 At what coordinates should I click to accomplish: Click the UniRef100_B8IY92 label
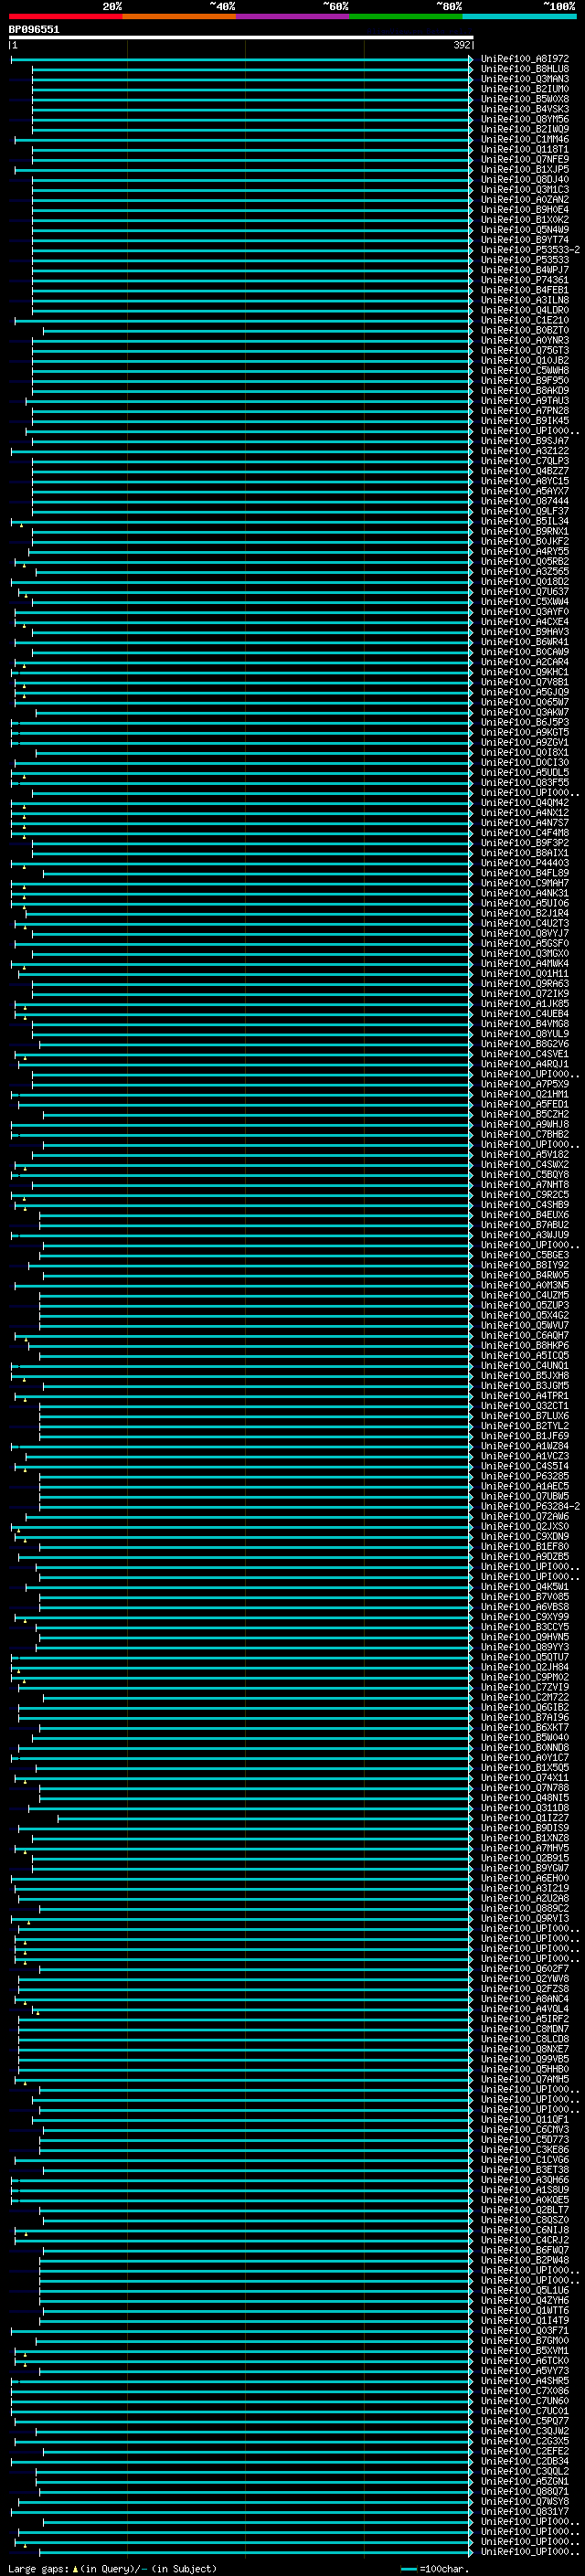tap(525, 1265)
